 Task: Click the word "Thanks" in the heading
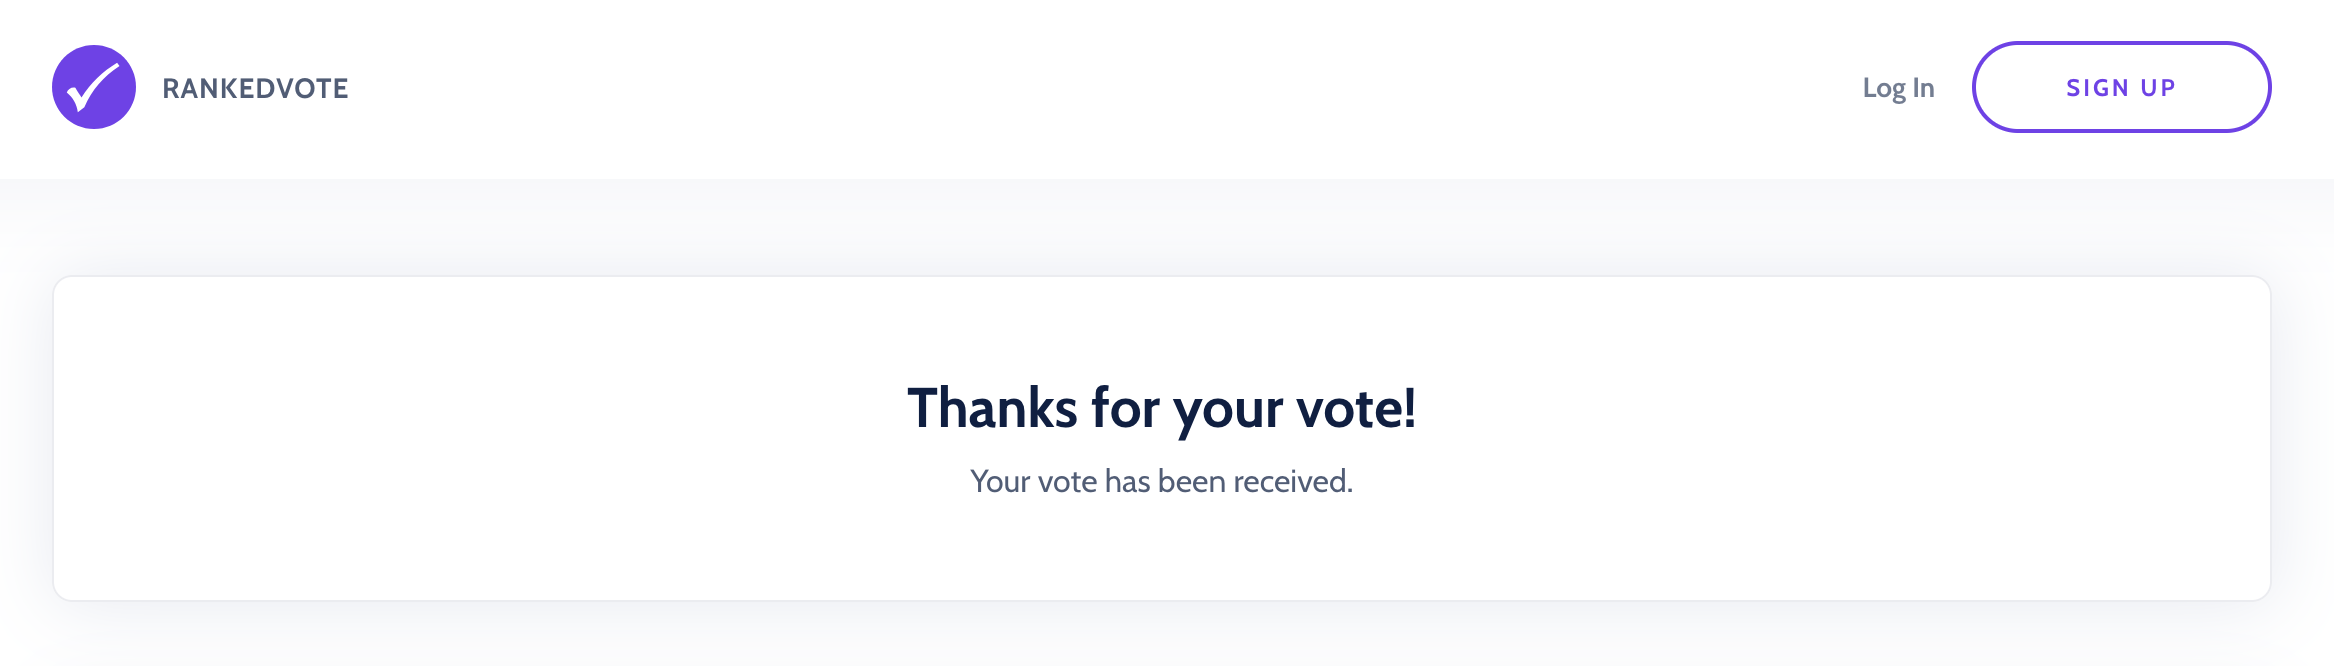point(992,409)
